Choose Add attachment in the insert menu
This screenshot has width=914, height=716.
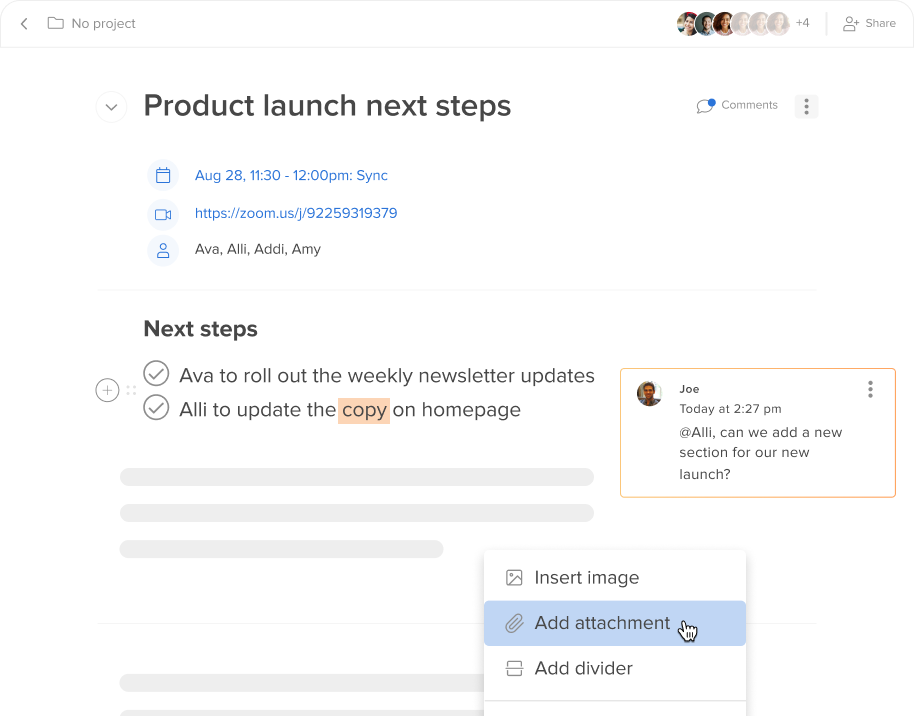click(615, 623)
